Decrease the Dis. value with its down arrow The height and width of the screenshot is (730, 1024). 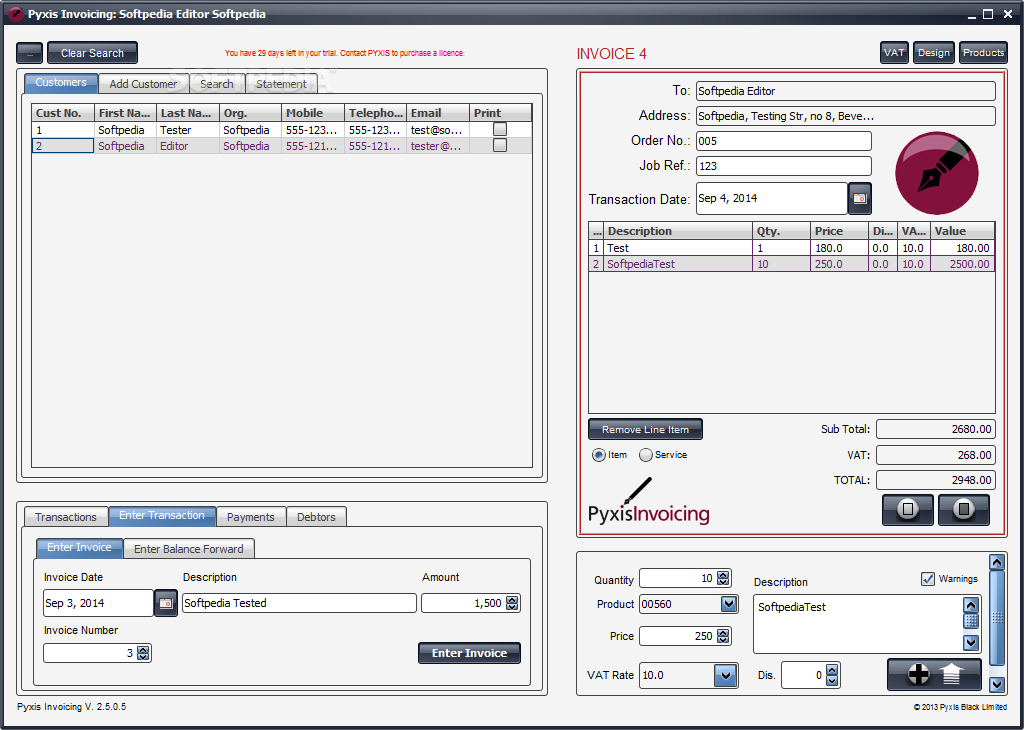(831, 680)
